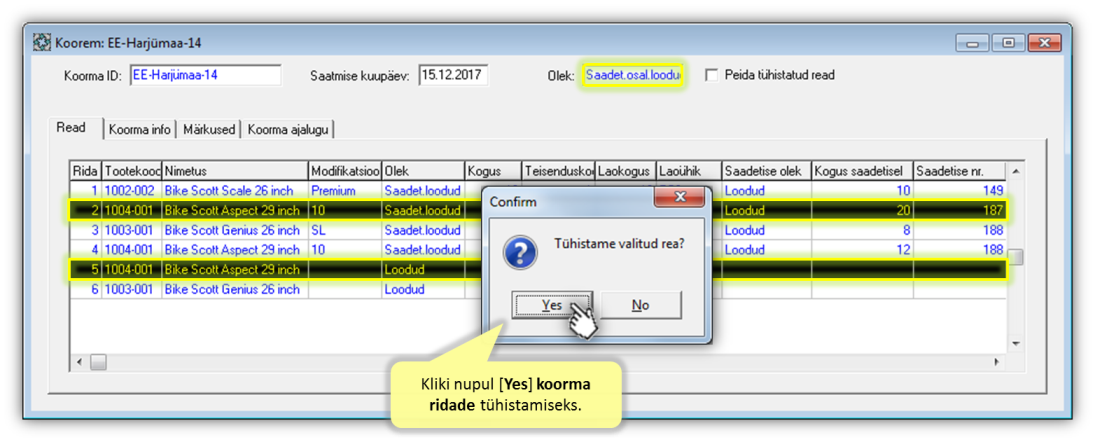The height and width of the screenshot is (442, 1095).
Task: Click the Laoühik column header
Action: point(689,171)
